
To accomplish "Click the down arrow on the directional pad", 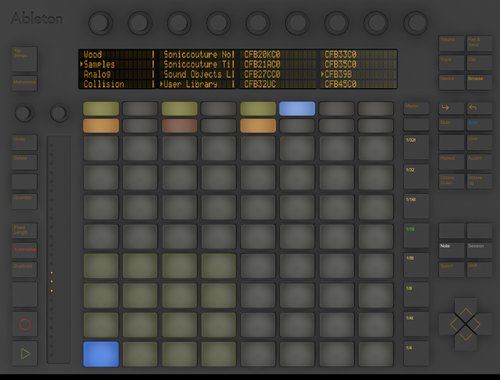I will (465, 339).
